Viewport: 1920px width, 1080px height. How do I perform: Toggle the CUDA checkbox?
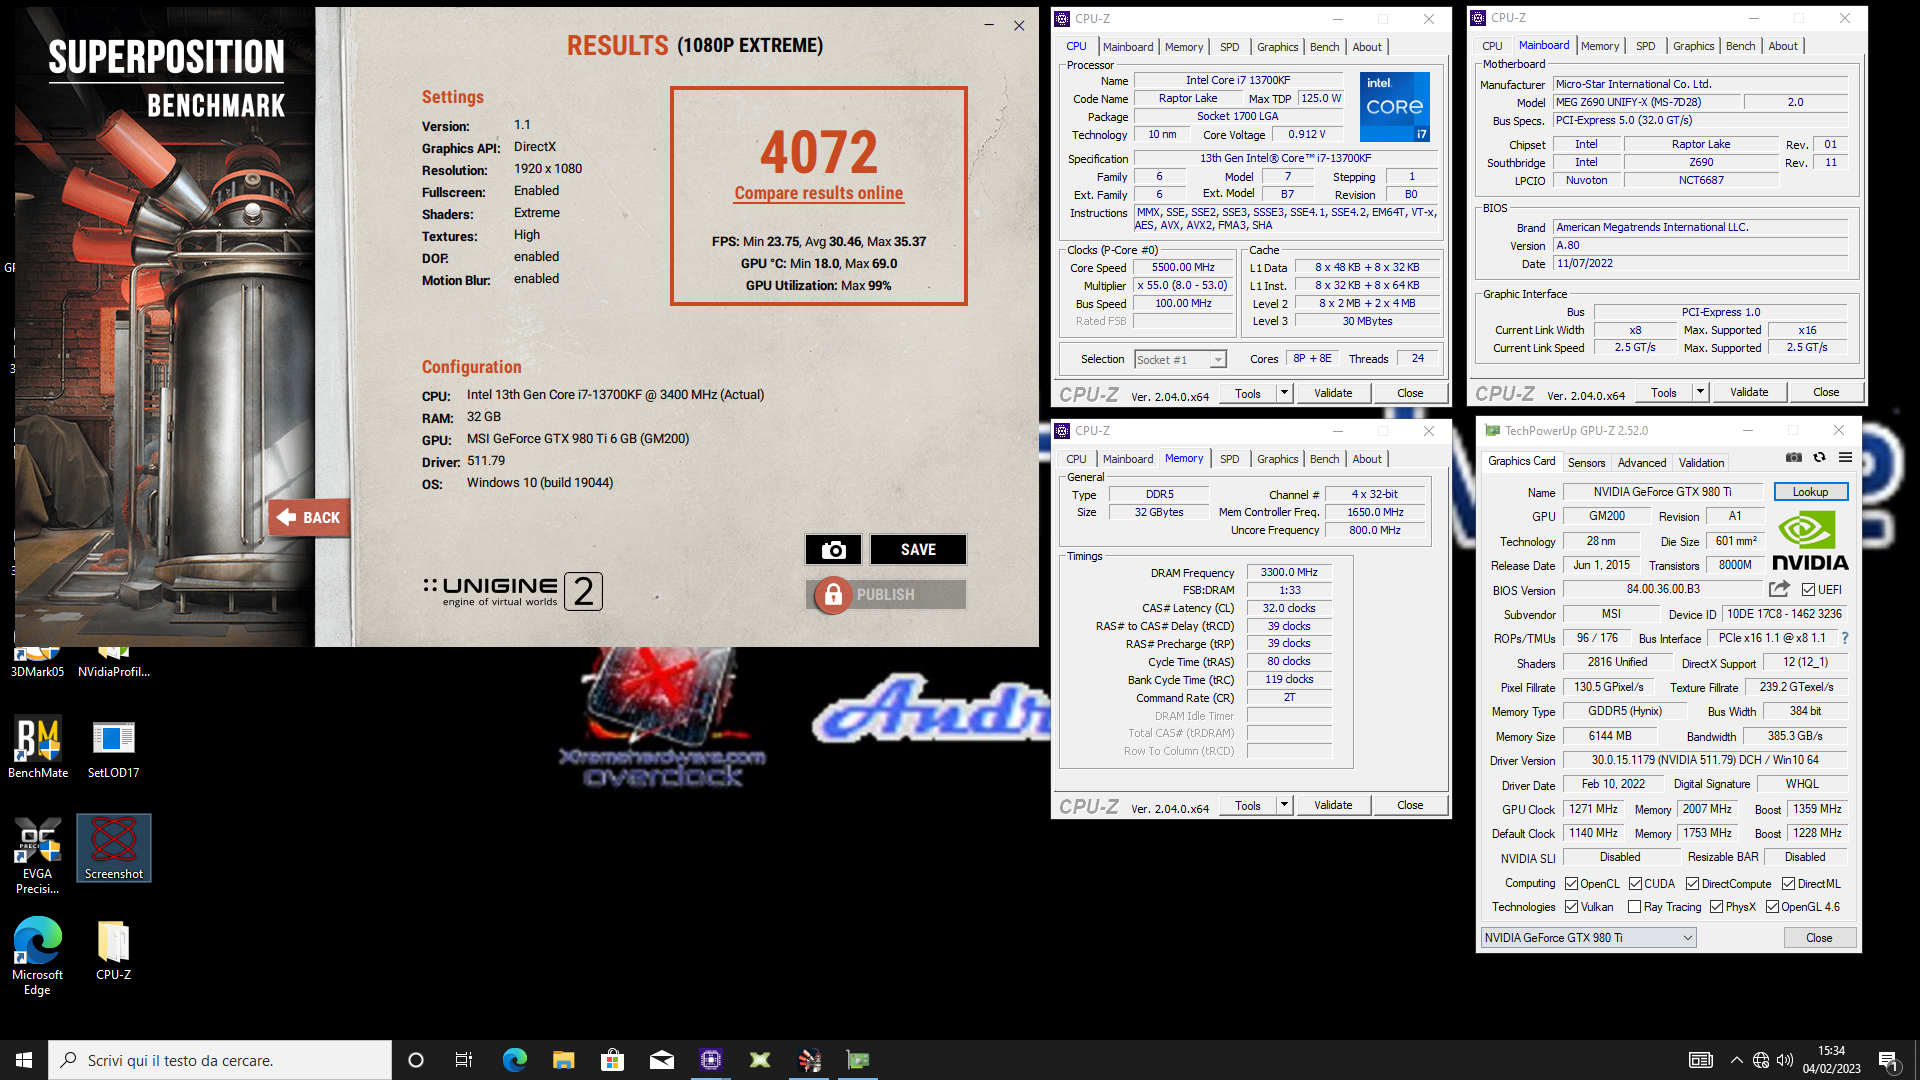1635,884
